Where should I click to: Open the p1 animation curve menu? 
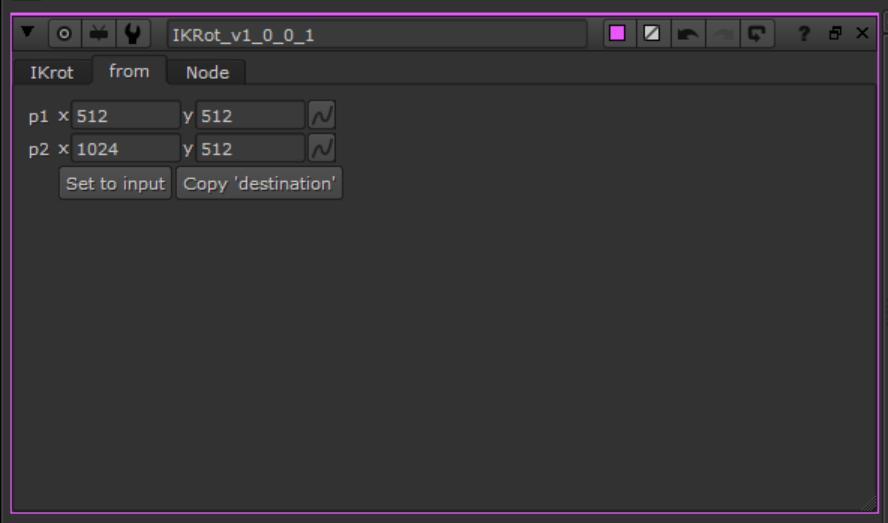[322, 116]
